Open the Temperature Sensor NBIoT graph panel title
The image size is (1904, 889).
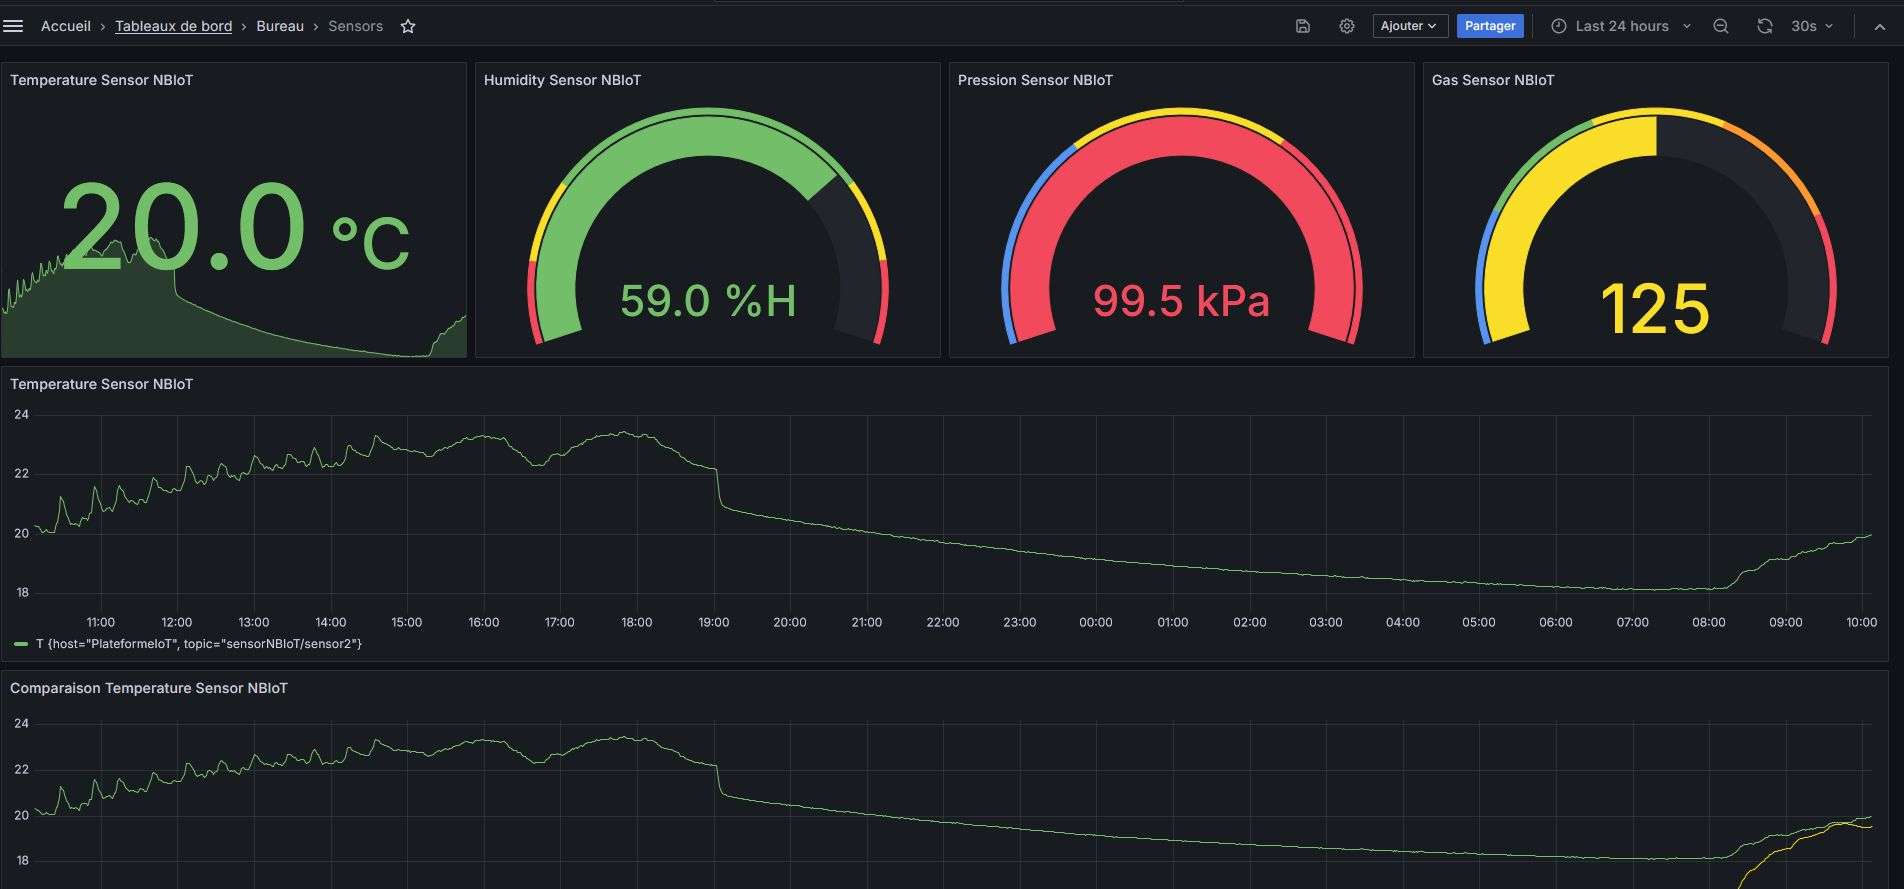pyautogui.click(x=101, y=384)
